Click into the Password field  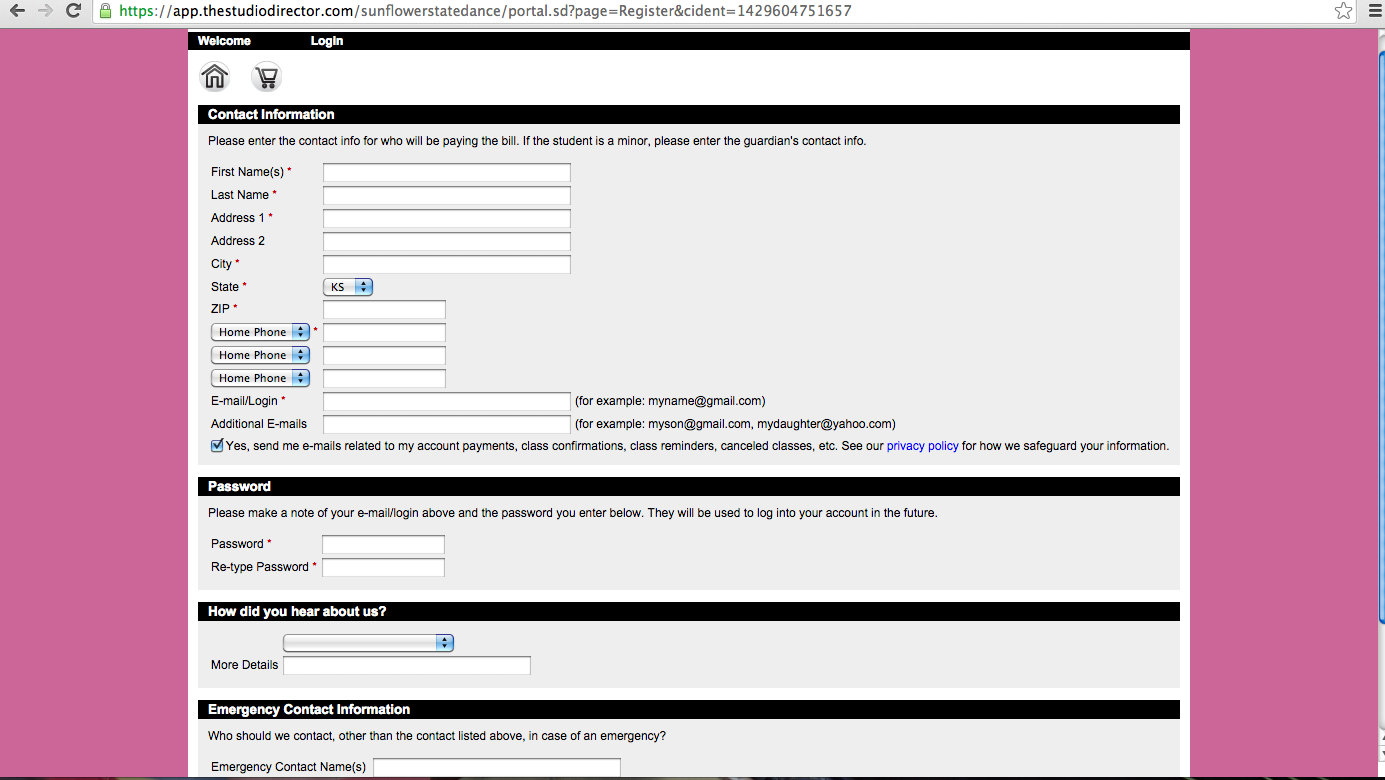[383, 544]
